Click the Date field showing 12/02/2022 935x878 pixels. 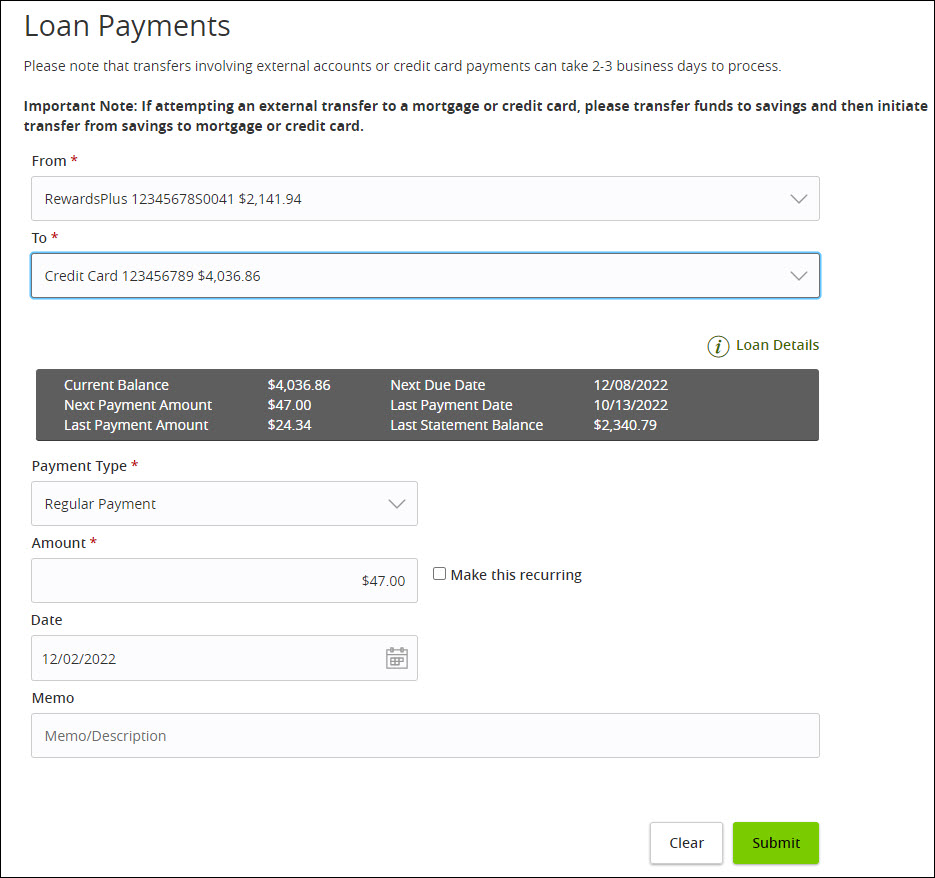pos(200,657)
